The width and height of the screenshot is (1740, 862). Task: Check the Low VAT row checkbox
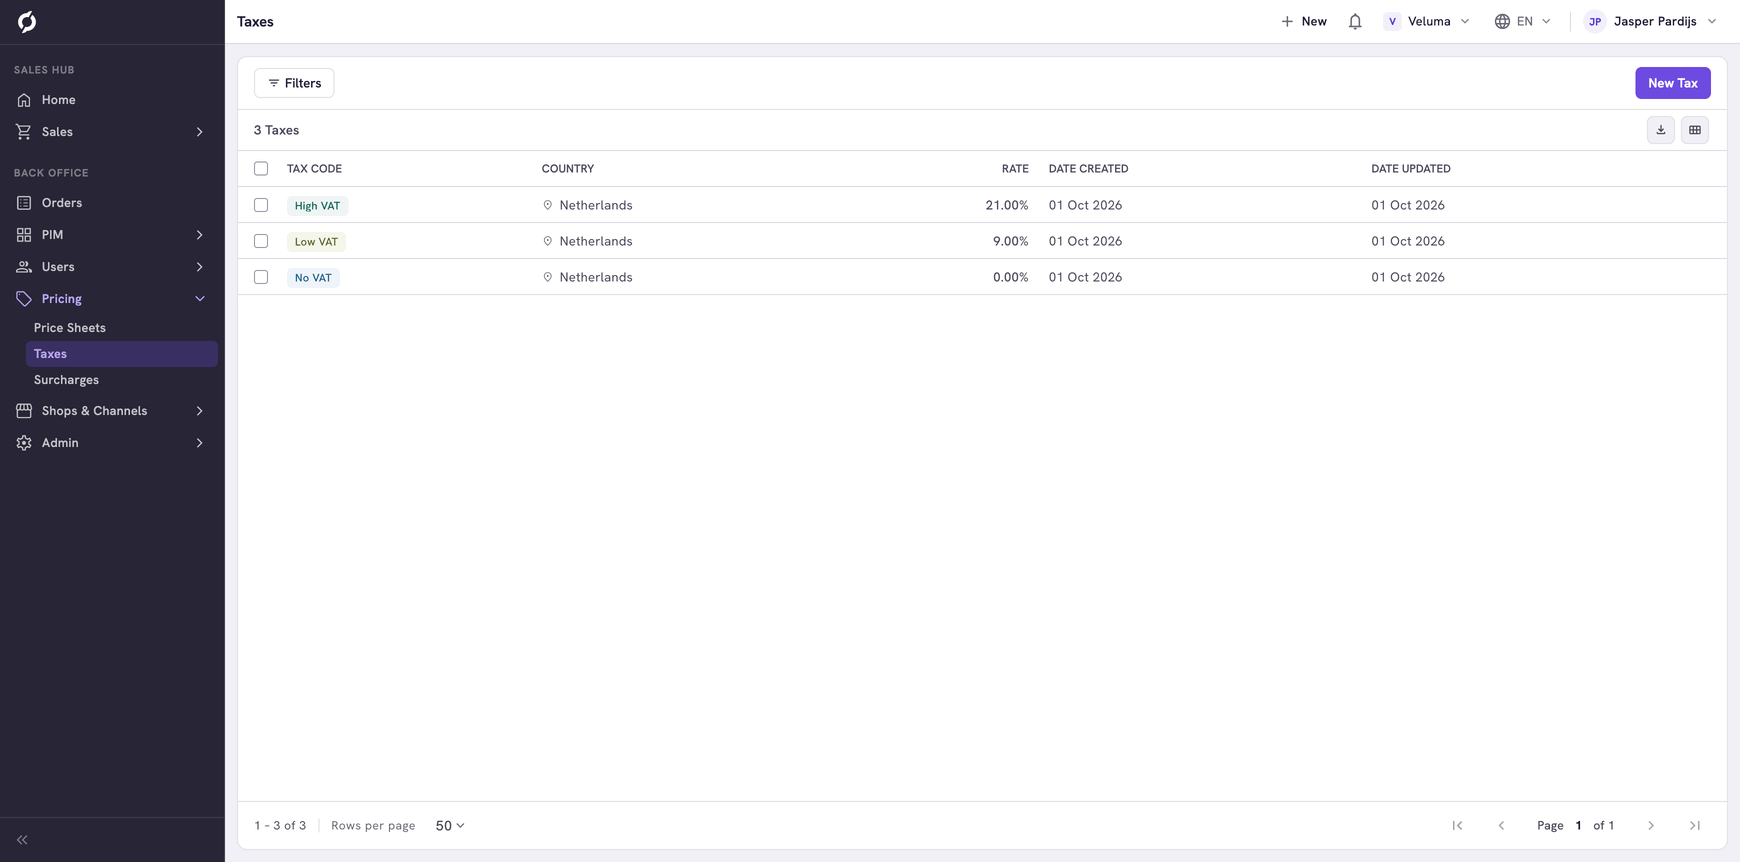pos(261,241)
